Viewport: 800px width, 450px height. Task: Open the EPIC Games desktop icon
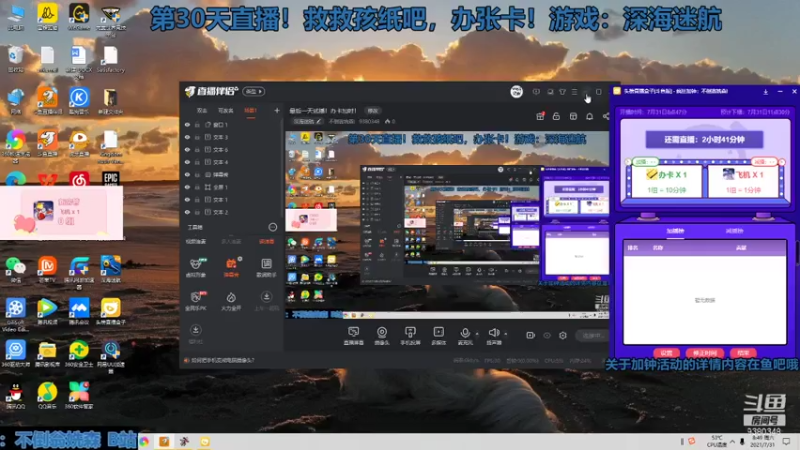tap(111, 179)
